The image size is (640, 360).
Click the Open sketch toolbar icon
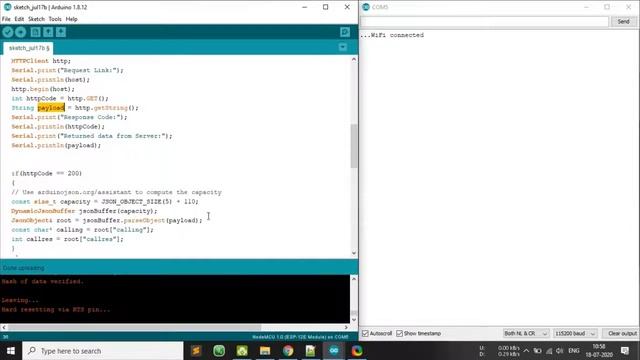(x=48, y=32)
